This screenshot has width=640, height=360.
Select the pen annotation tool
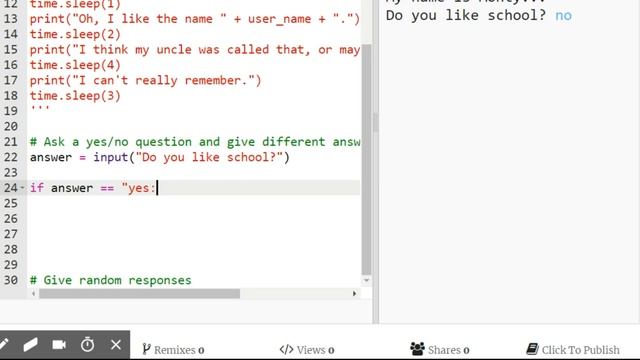4,345
